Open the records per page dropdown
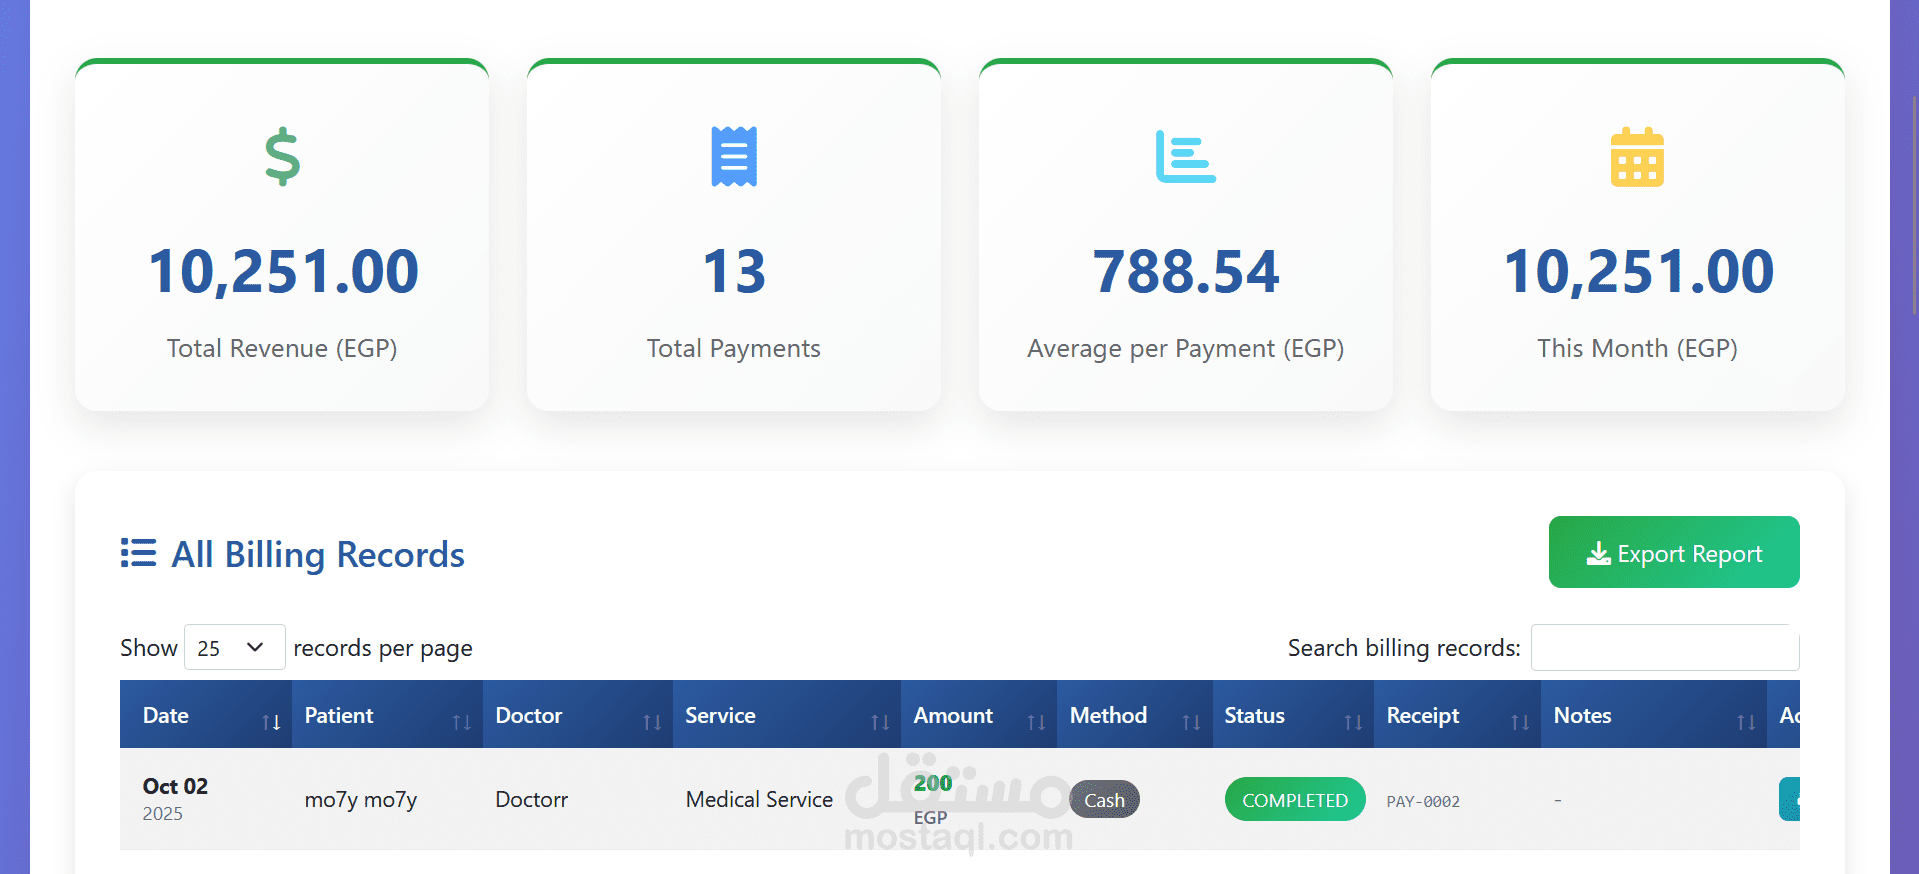1919x874 pixels. 235,648
